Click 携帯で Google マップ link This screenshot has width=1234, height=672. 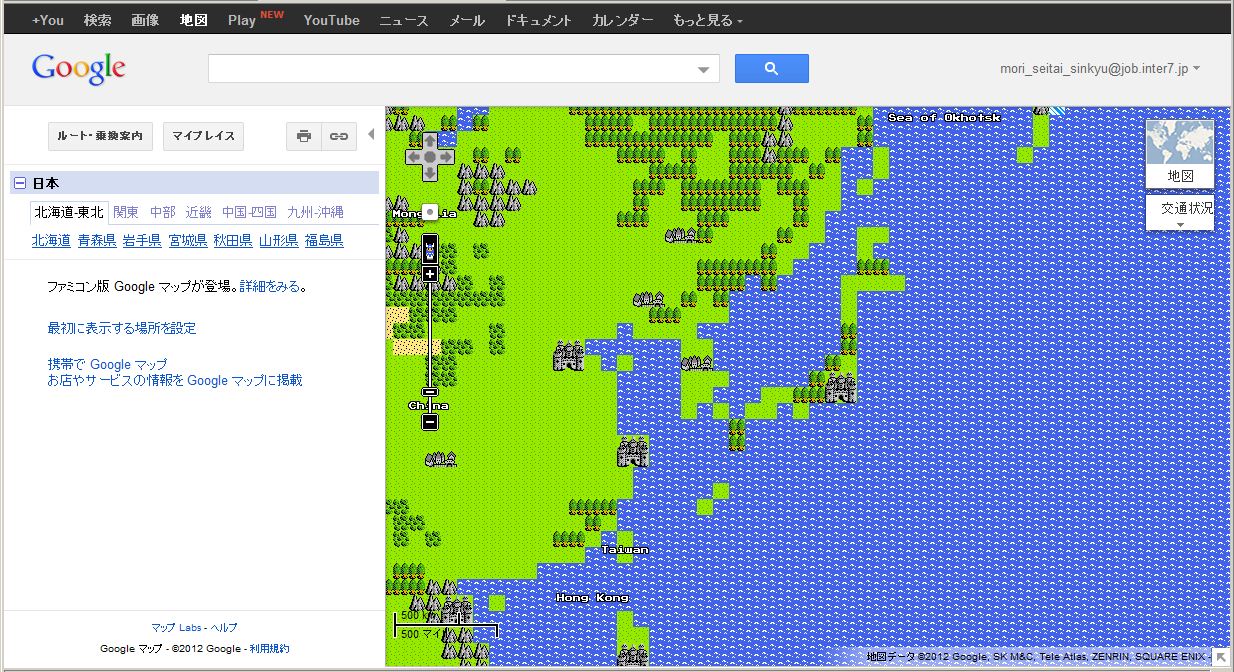click(107, 365)
